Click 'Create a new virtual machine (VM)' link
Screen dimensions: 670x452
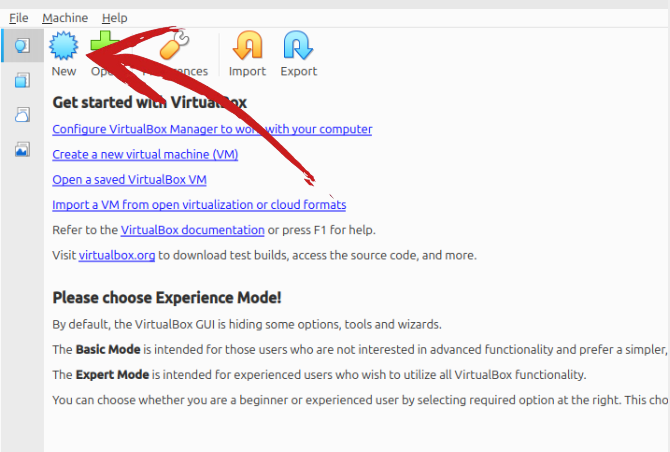coord(145,154)
